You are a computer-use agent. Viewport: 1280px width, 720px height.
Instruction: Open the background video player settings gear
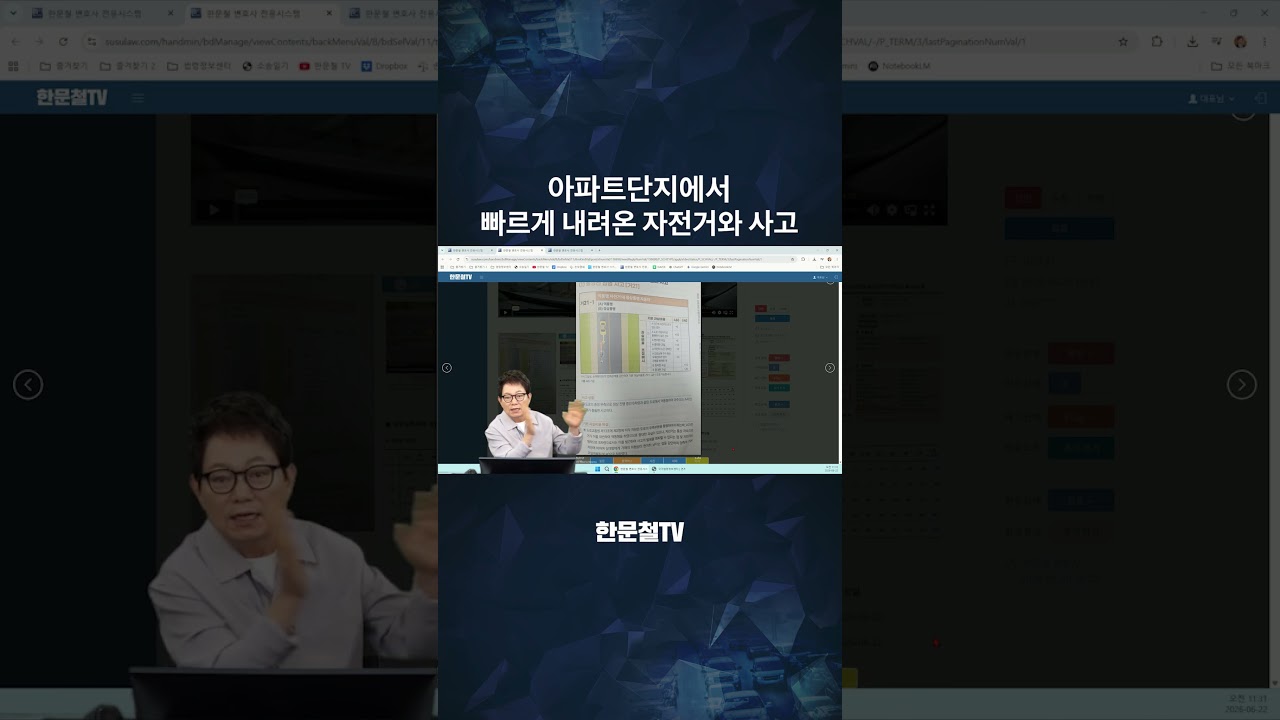point(892,210)
